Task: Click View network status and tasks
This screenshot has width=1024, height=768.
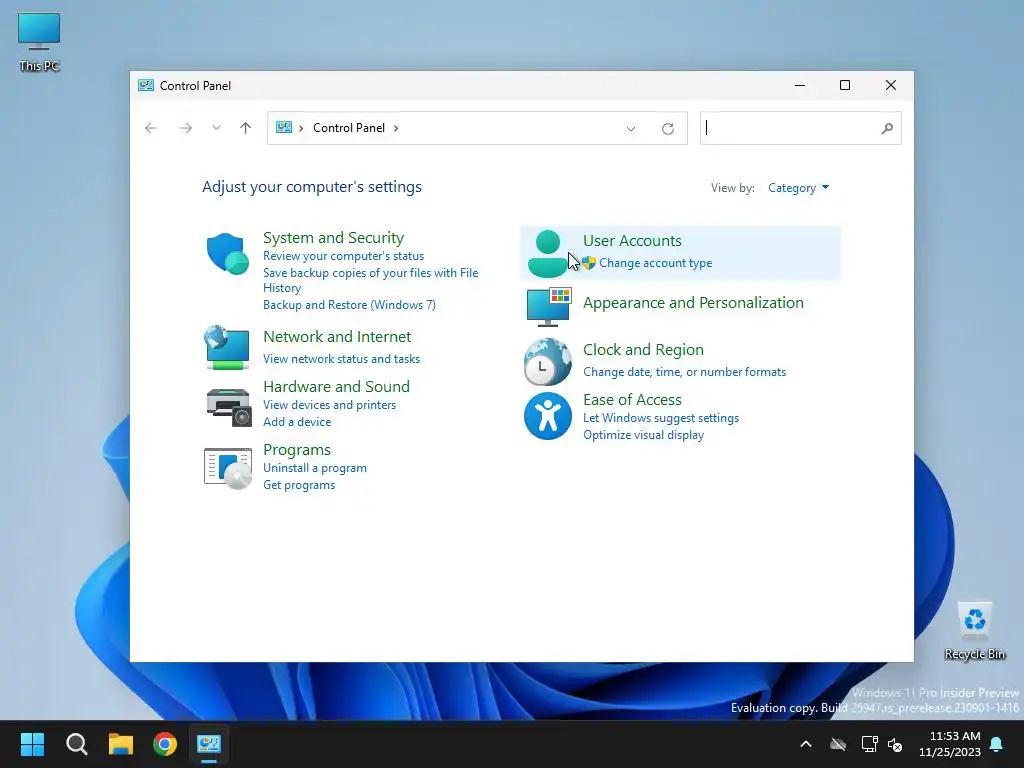Action: click(x=342, y=359)
